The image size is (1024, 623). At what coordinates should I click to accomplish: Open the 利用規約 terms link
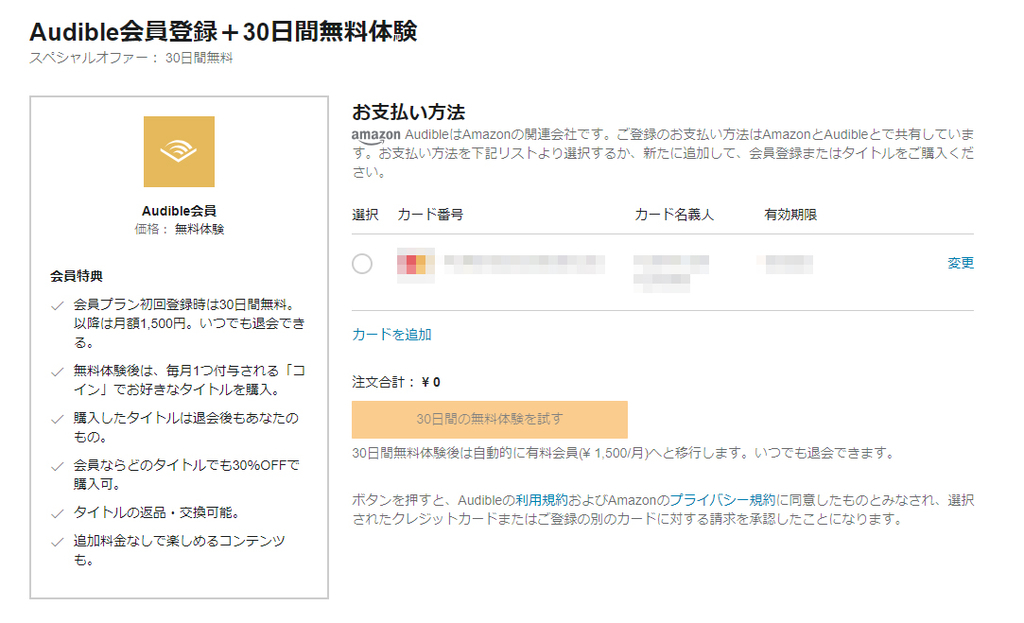tap(542, 500)
